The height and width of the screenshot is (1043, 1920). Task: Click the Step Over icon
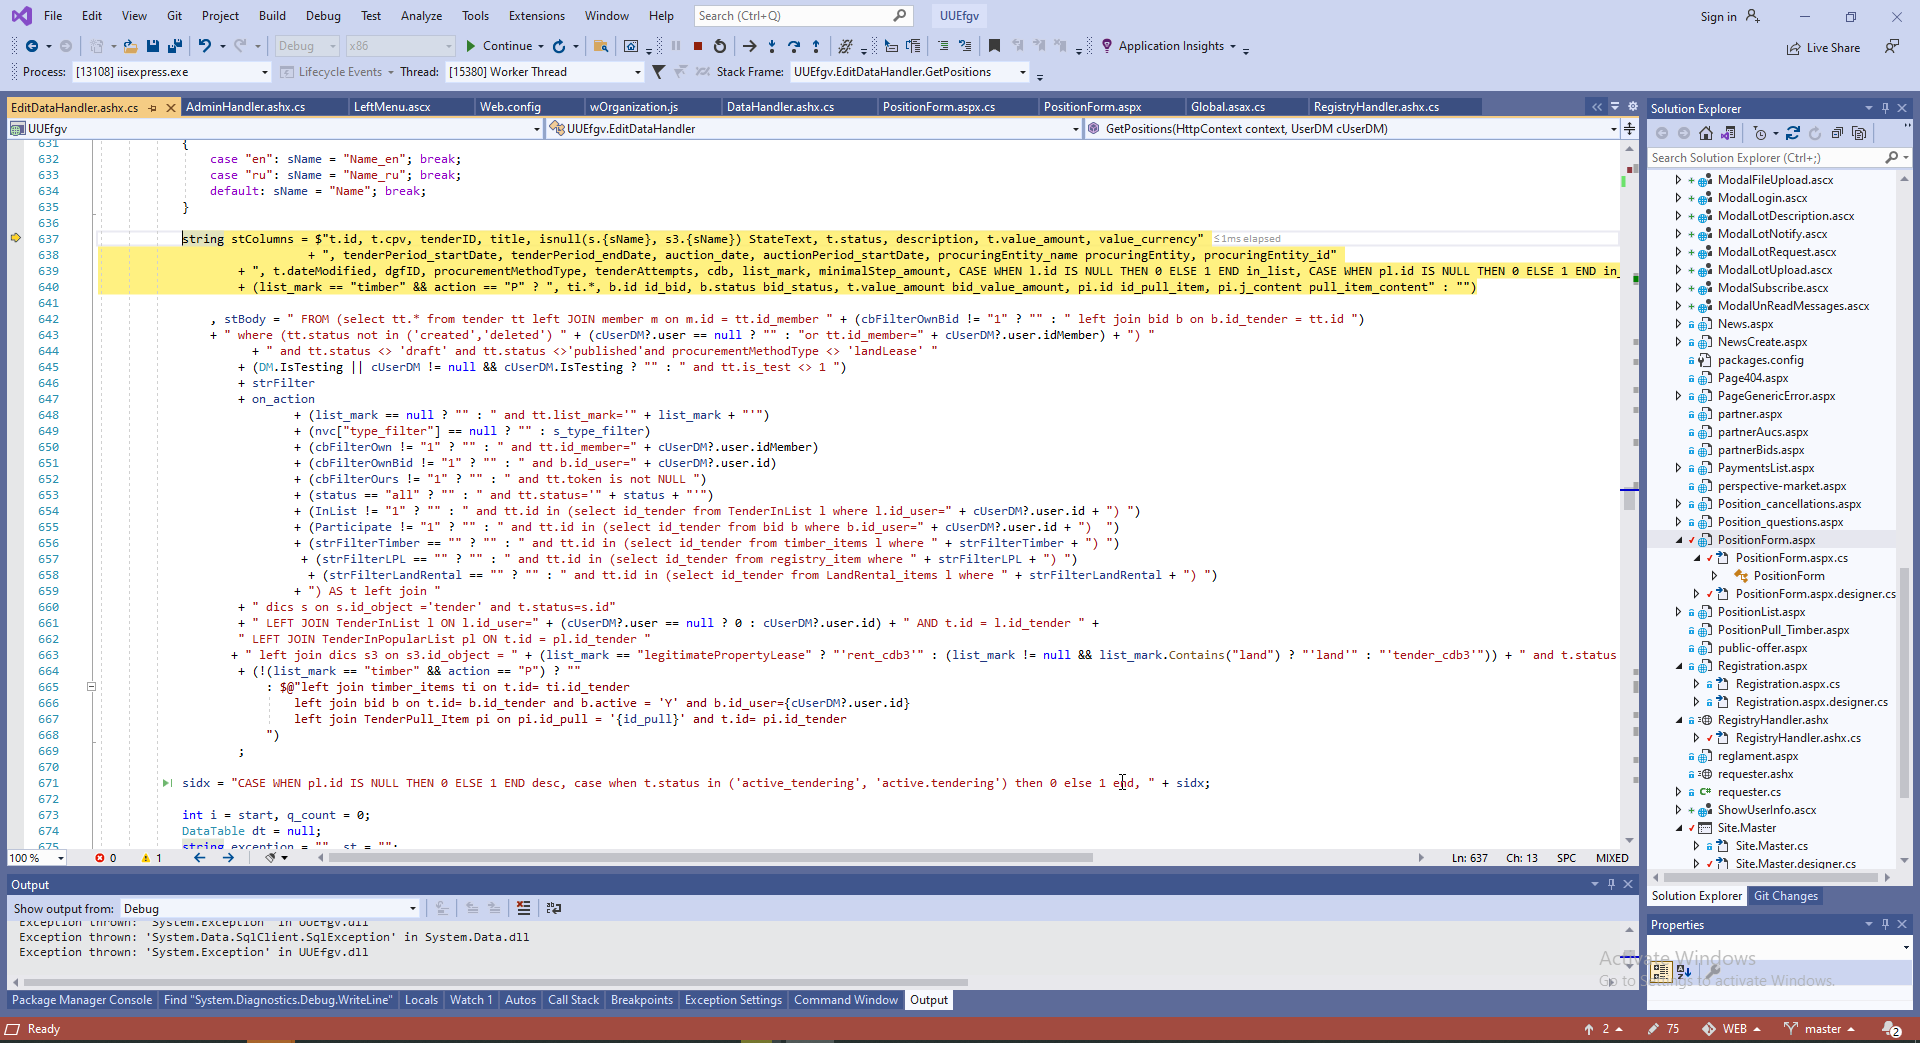click(x=794, y=46)
